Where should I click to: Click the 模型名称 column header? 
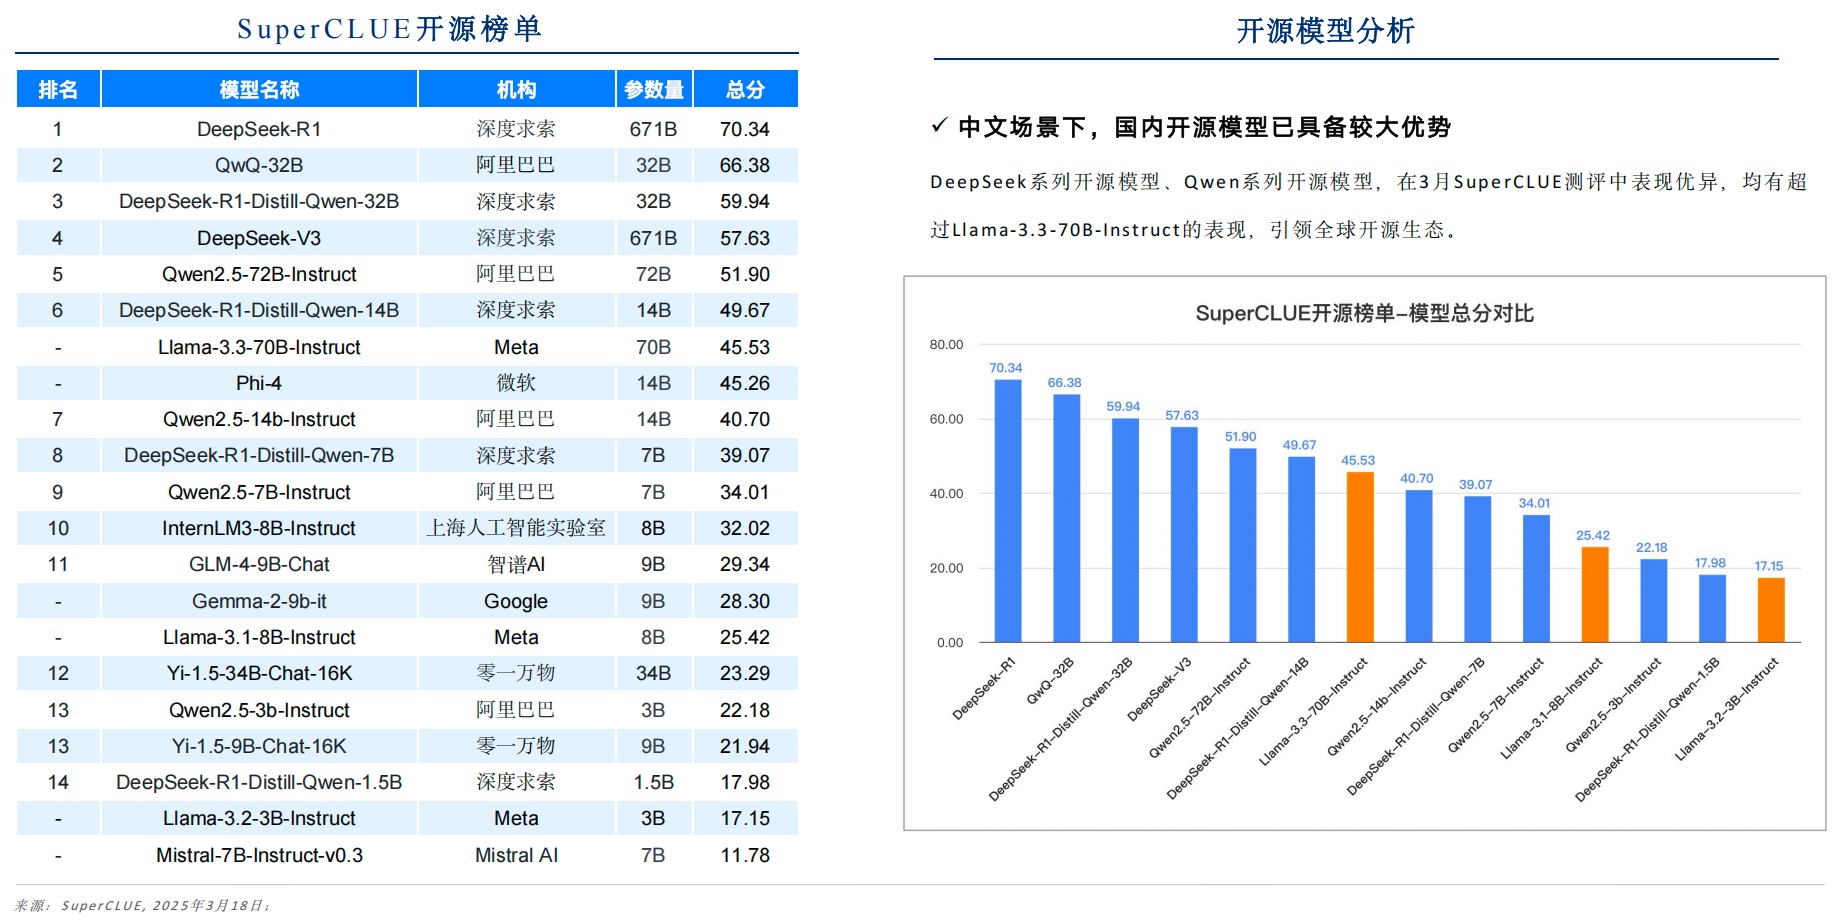[259, 89]
